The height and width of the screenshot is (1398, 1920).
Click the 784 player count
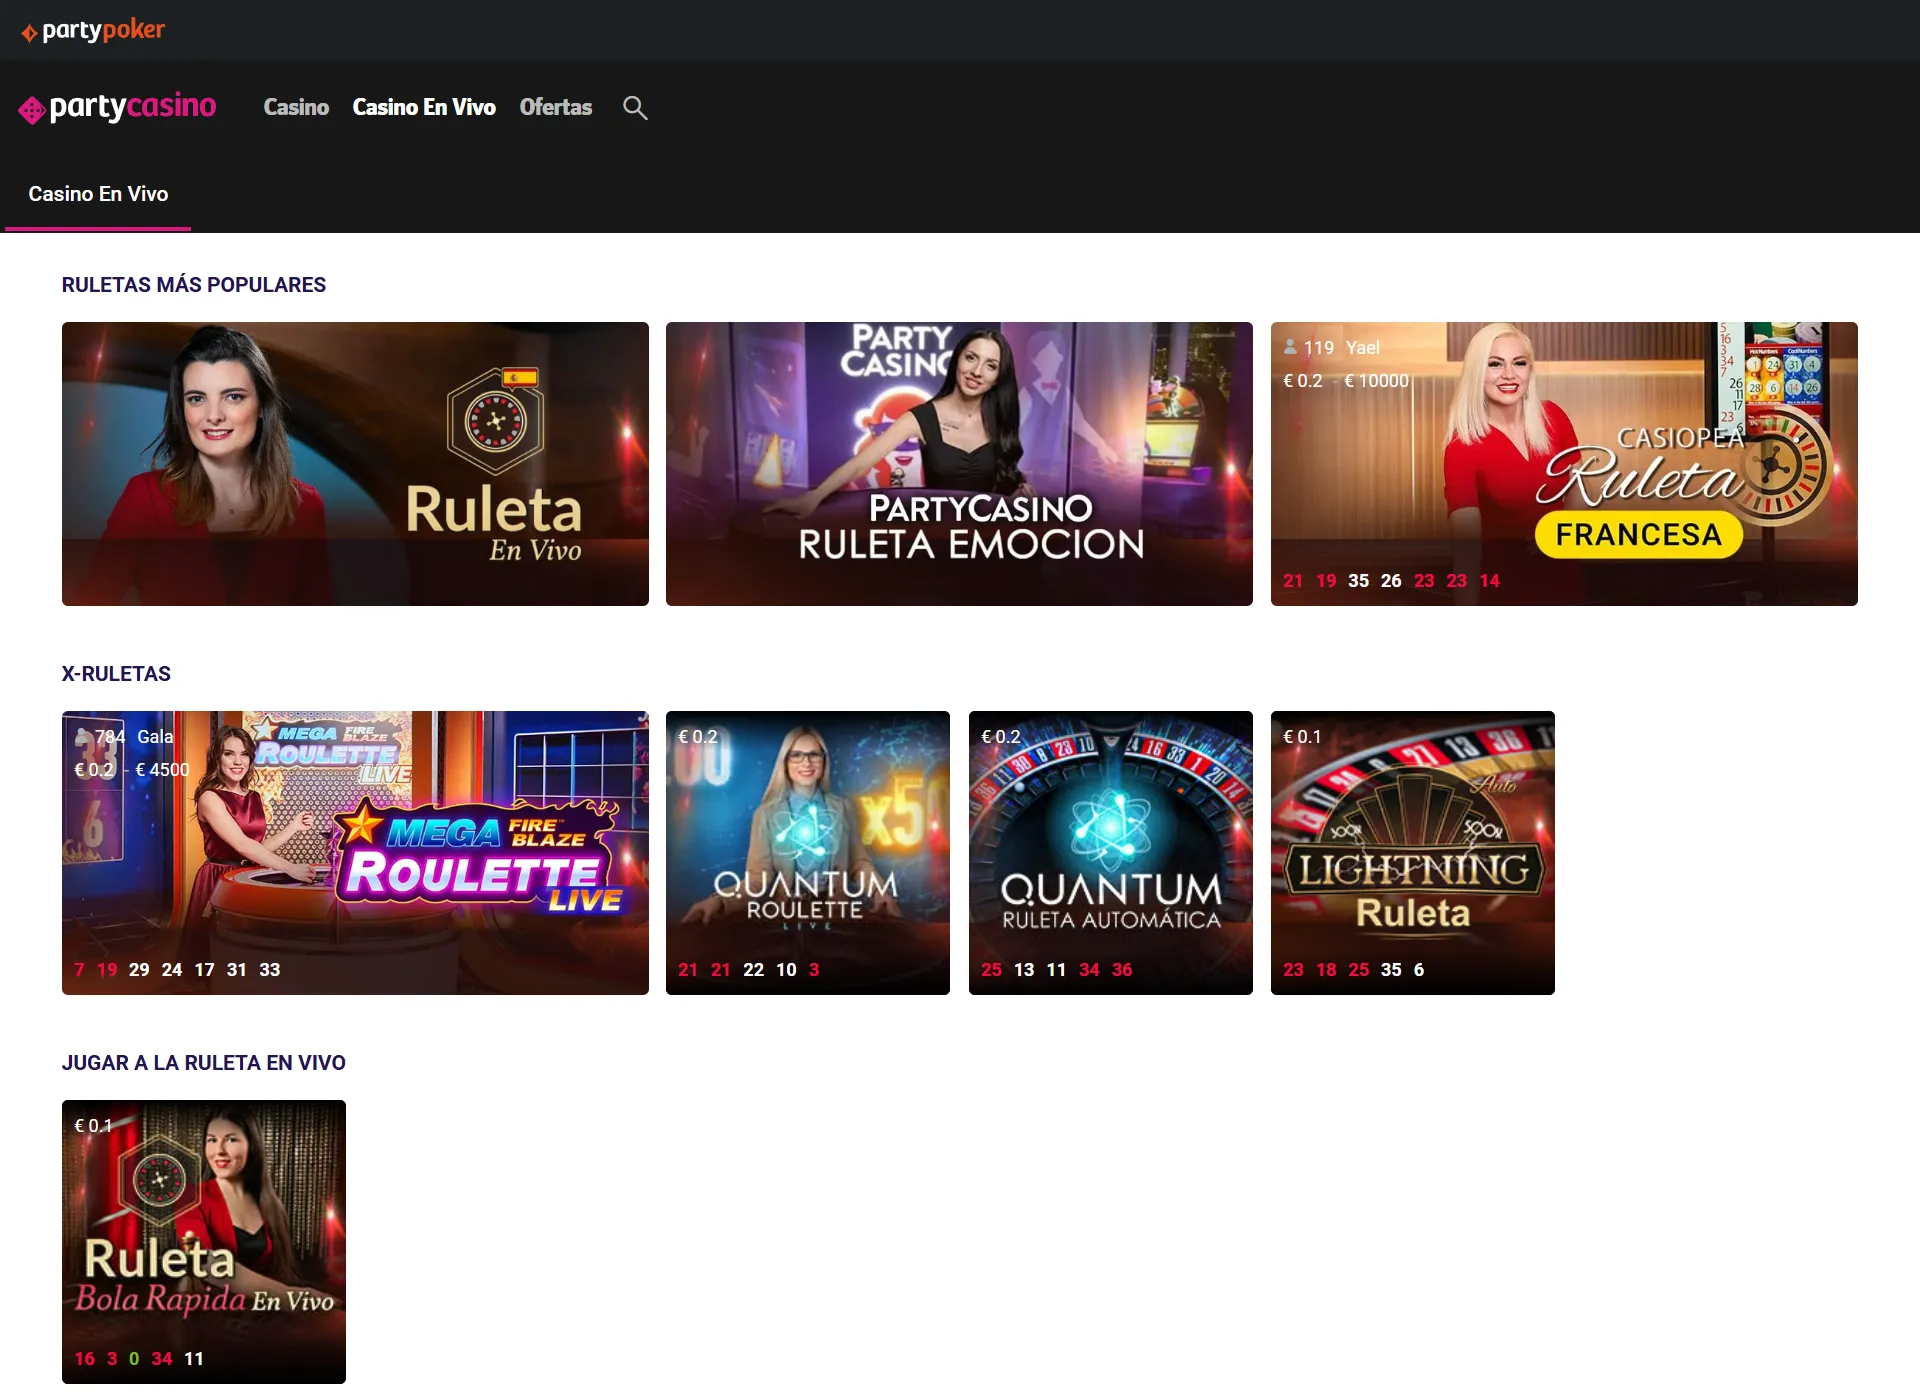pos(110,737)
